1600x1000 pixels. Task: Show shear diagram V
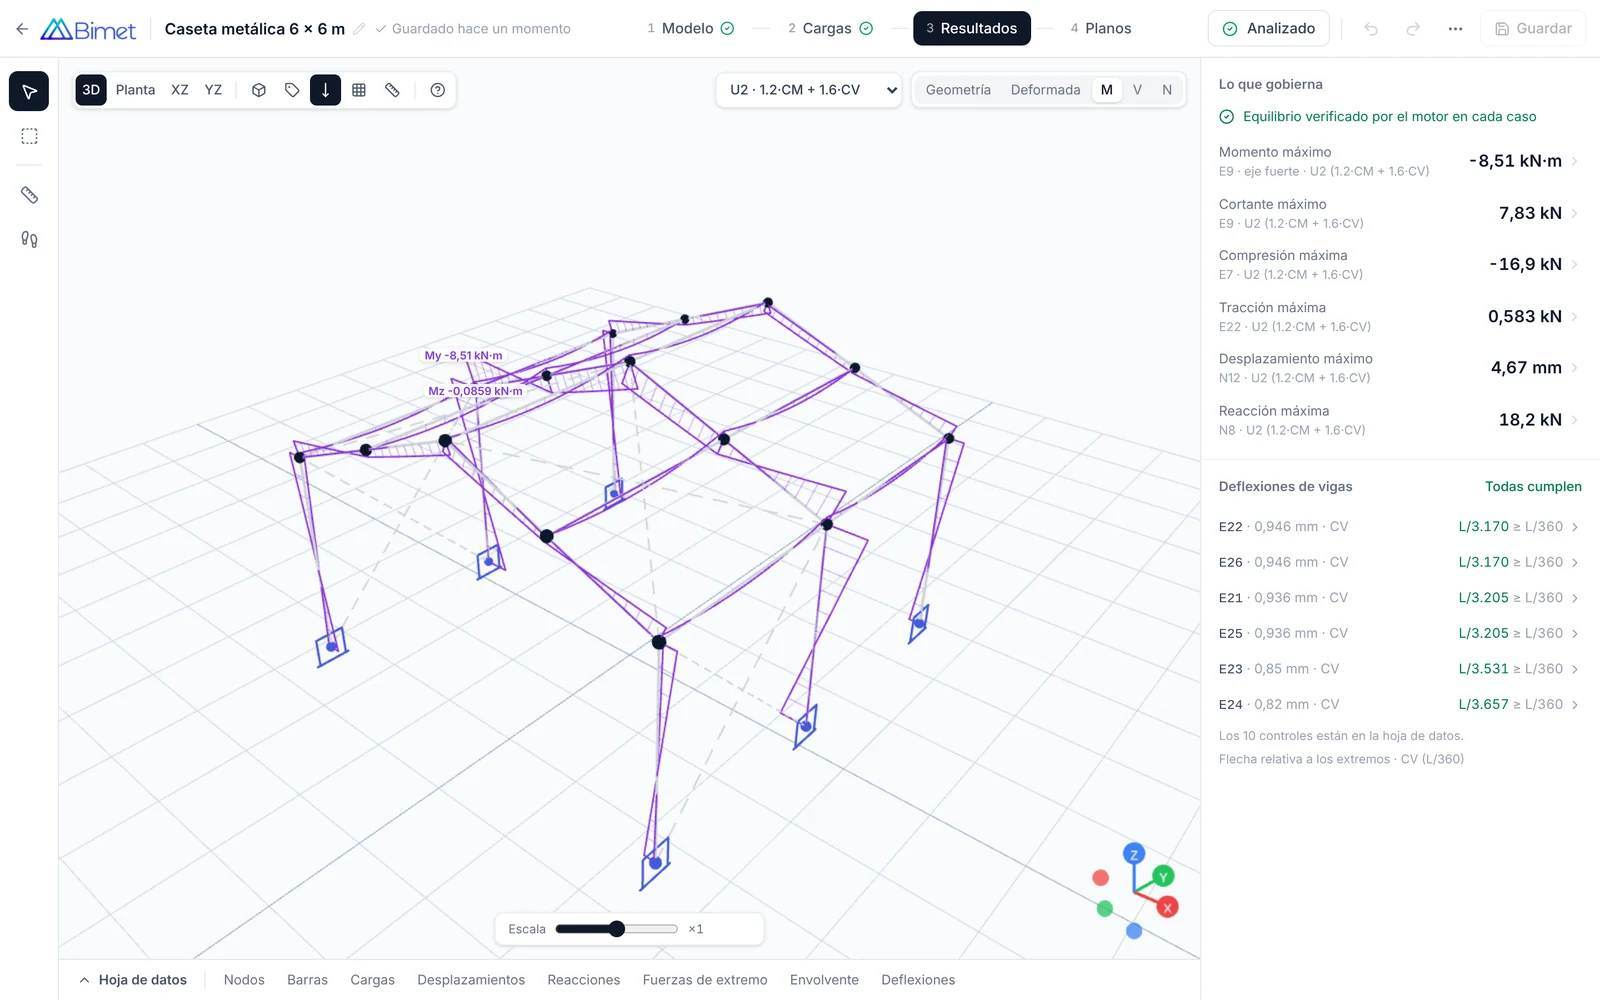point(1137,90)
